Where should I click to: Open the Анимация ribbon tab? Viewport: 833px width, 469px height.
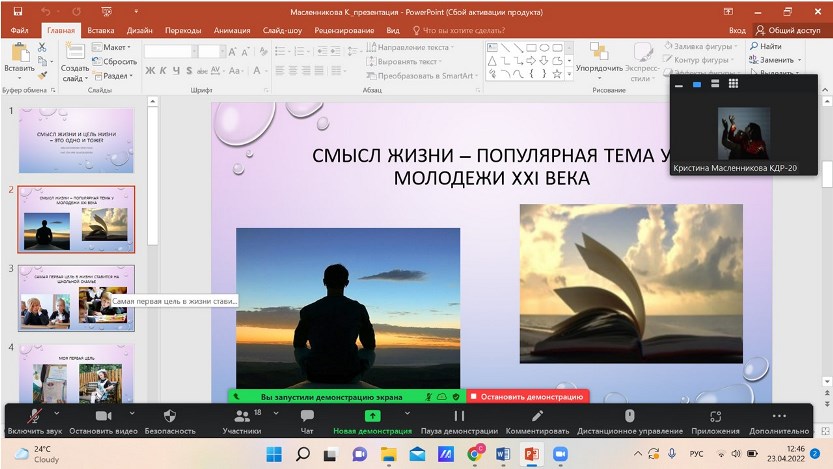click(x=232, y=31)
